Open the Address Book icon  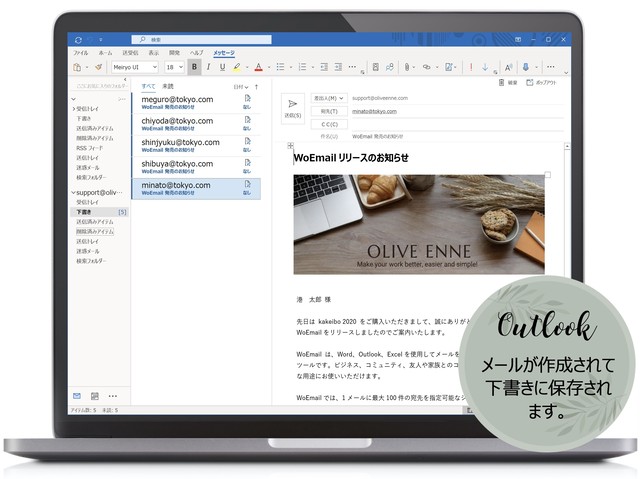(376, 67)
